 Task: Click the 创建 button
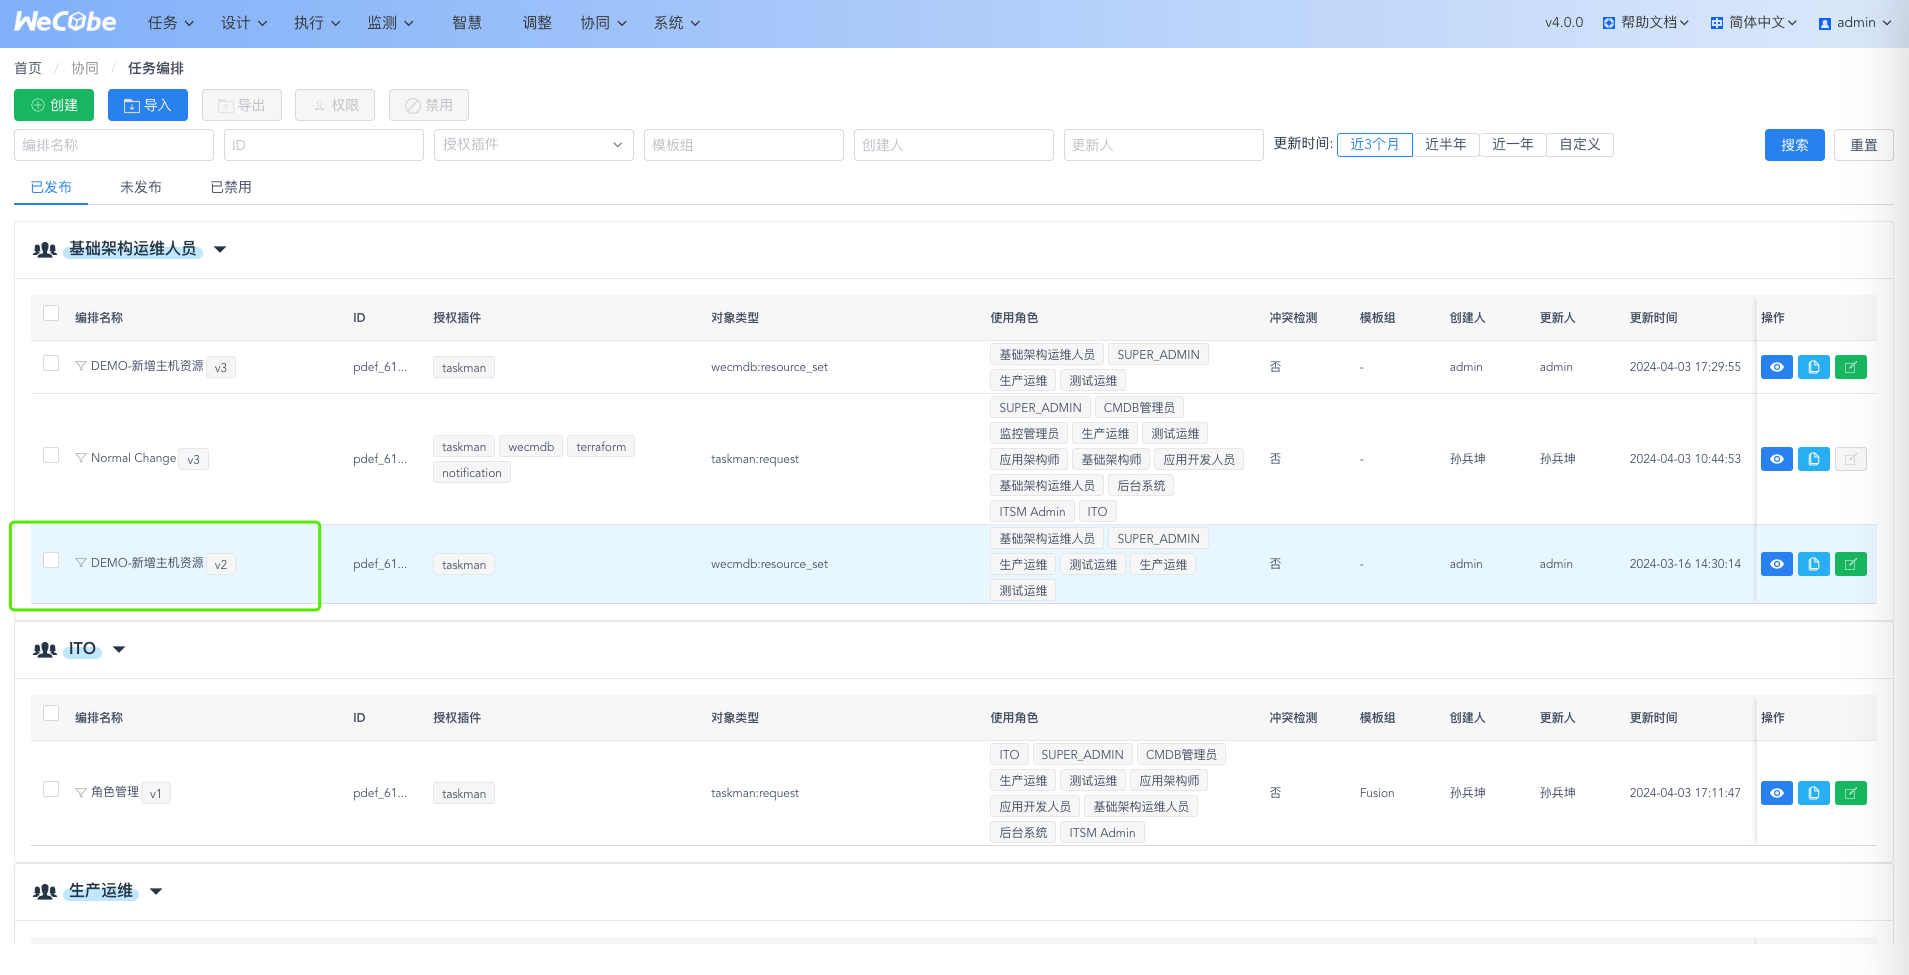pyautogui.click(x=54, y=105)
